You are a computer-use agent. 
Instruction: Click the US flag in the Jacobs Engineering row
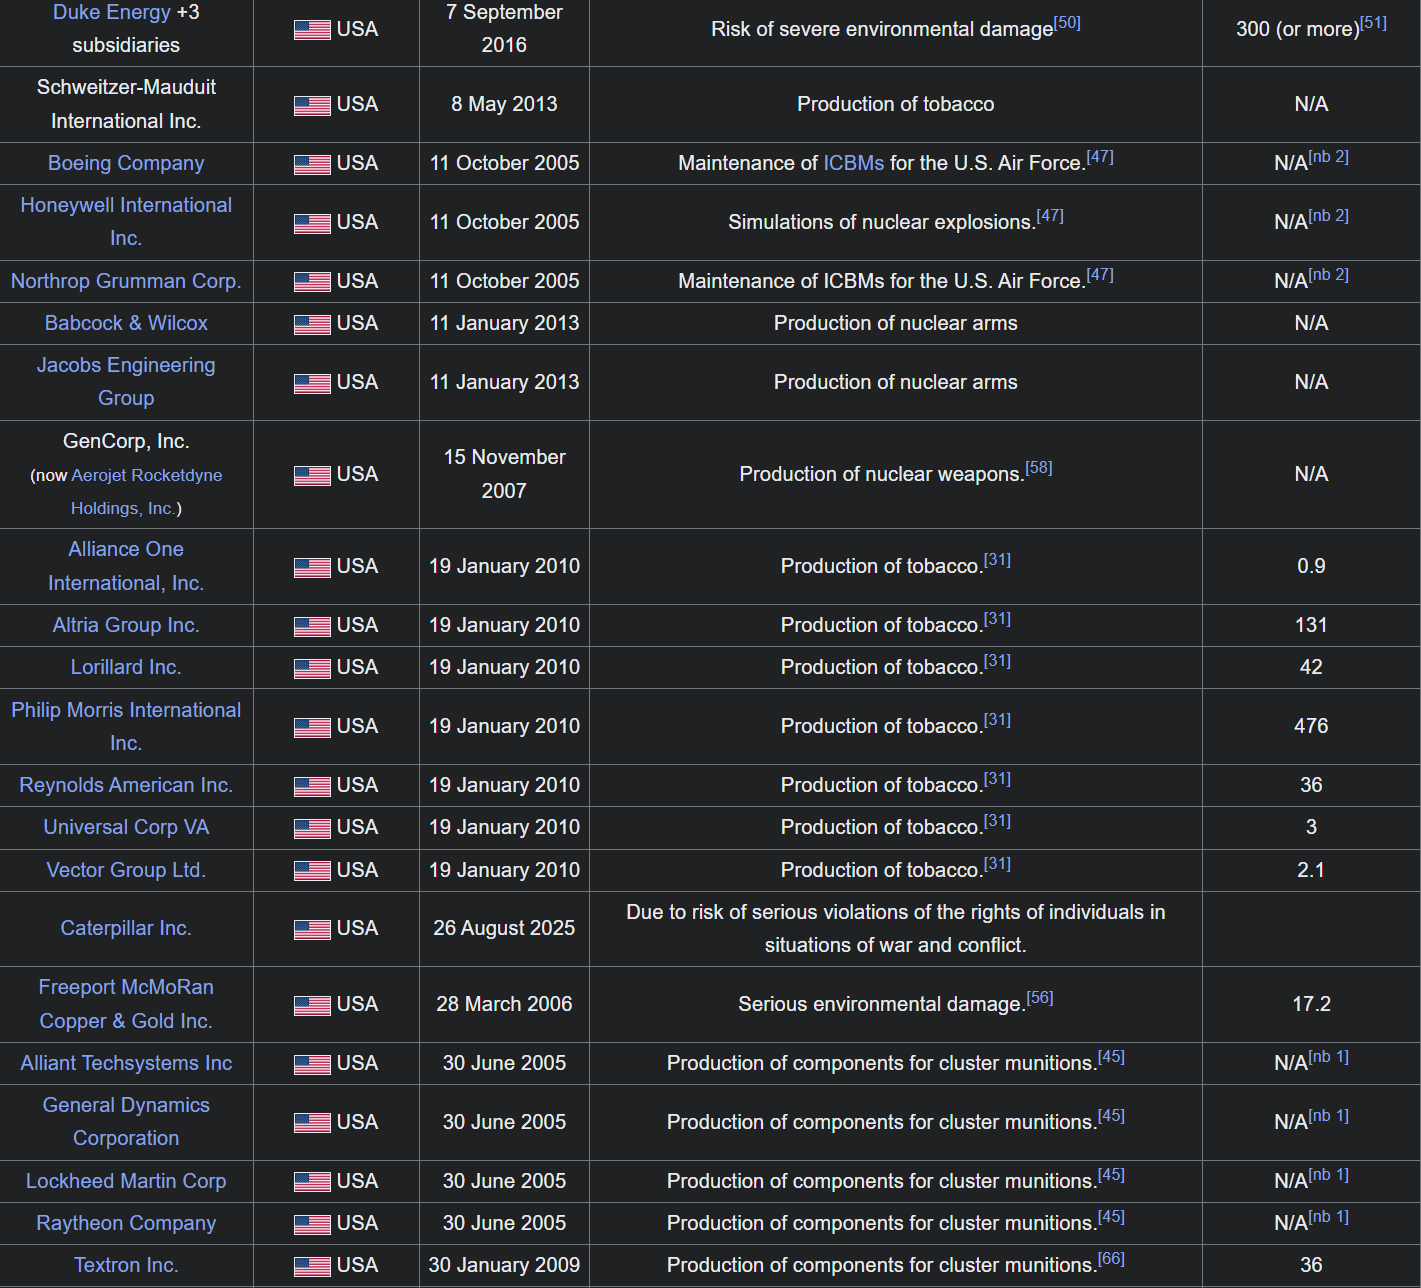312,383
